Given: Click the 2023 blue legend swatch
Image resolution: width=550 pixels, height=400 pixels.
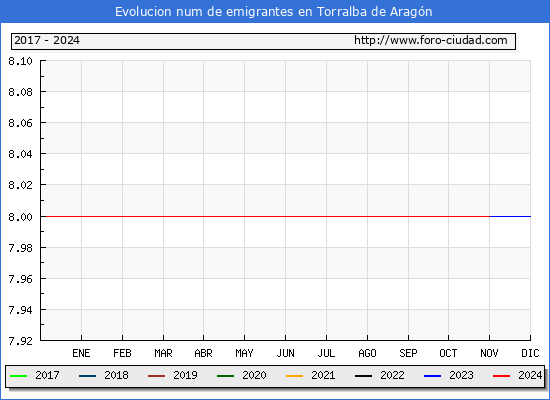Looking at the screenshot, I should pos(432,376).
